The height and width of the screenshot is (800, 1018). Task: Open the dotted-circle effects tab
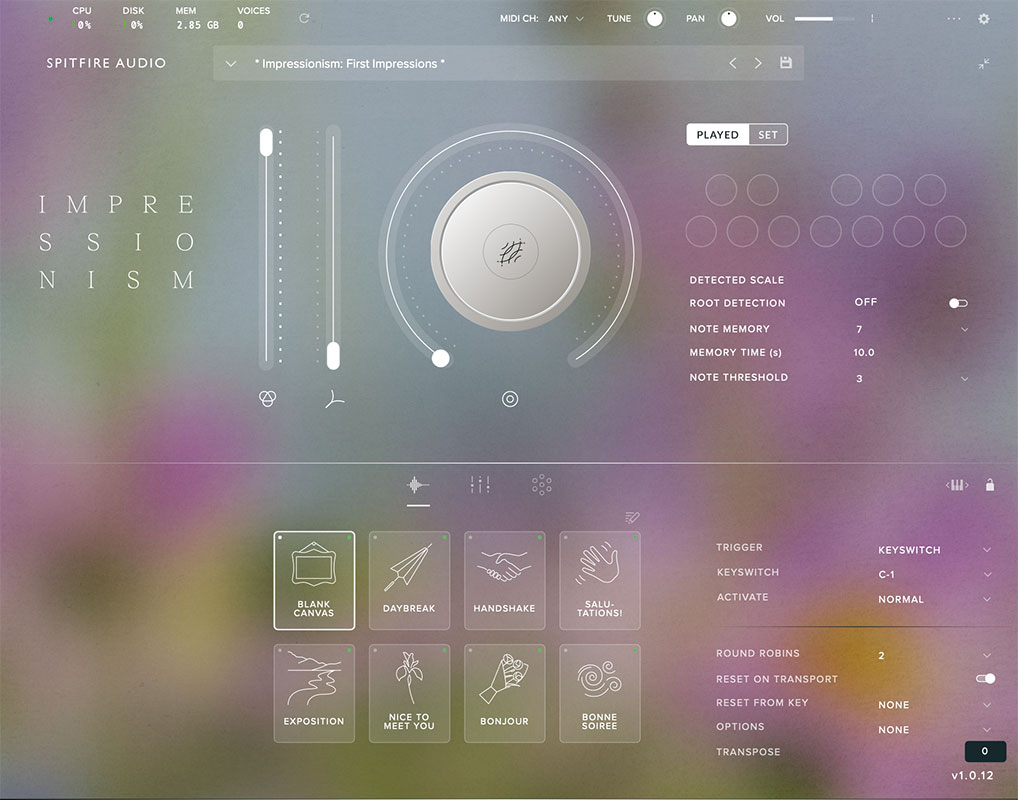coord(541,484)
